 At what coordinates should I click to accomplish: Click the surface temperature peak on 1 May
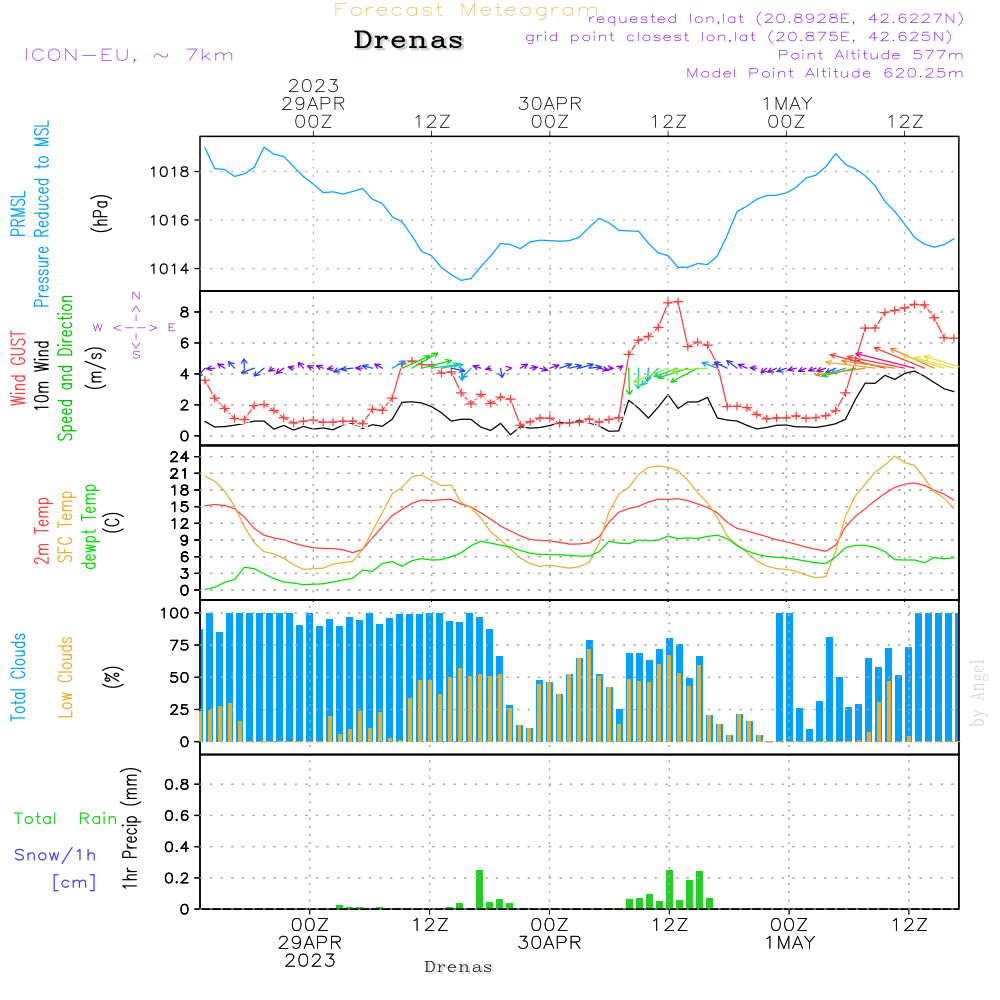coord(895,456)
